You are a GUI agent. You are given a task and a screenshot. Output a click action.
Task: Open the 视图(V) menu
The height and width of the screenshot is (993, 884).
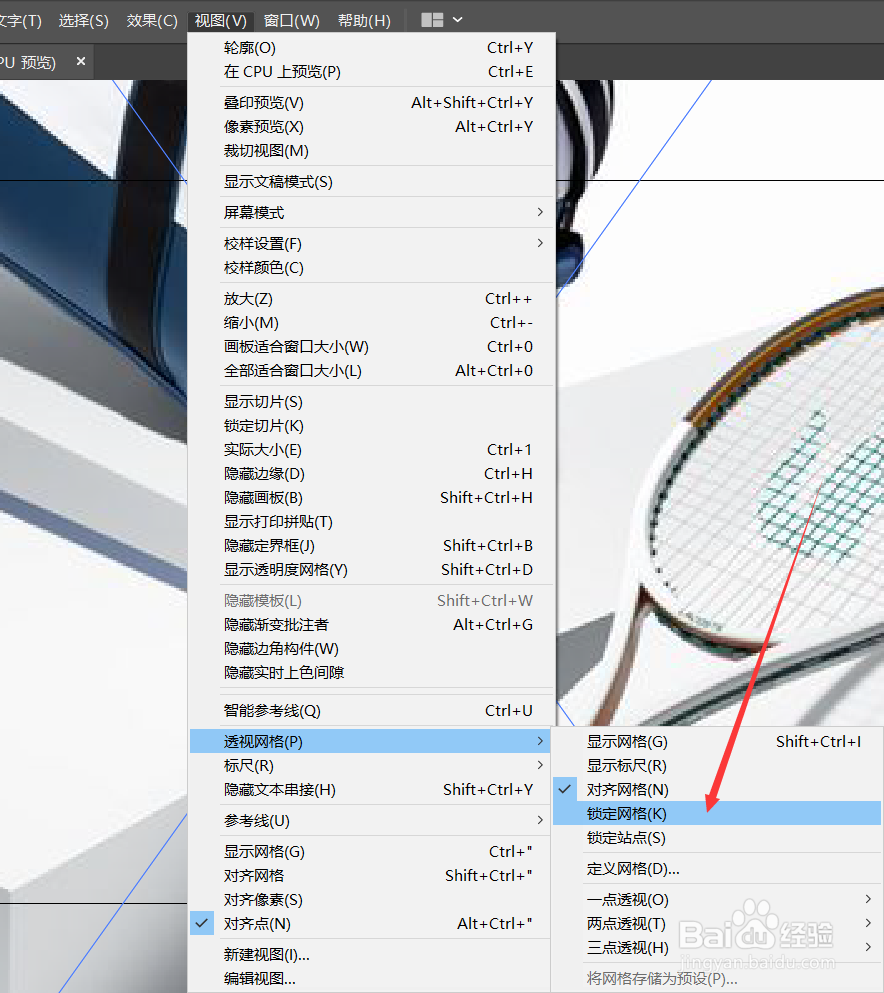pos(220,20)
